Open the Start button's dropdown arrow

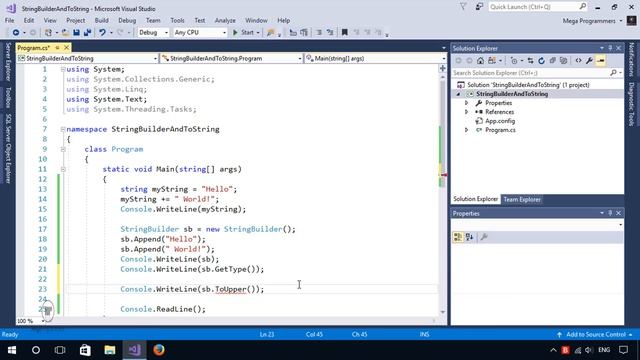click(258, 33)
